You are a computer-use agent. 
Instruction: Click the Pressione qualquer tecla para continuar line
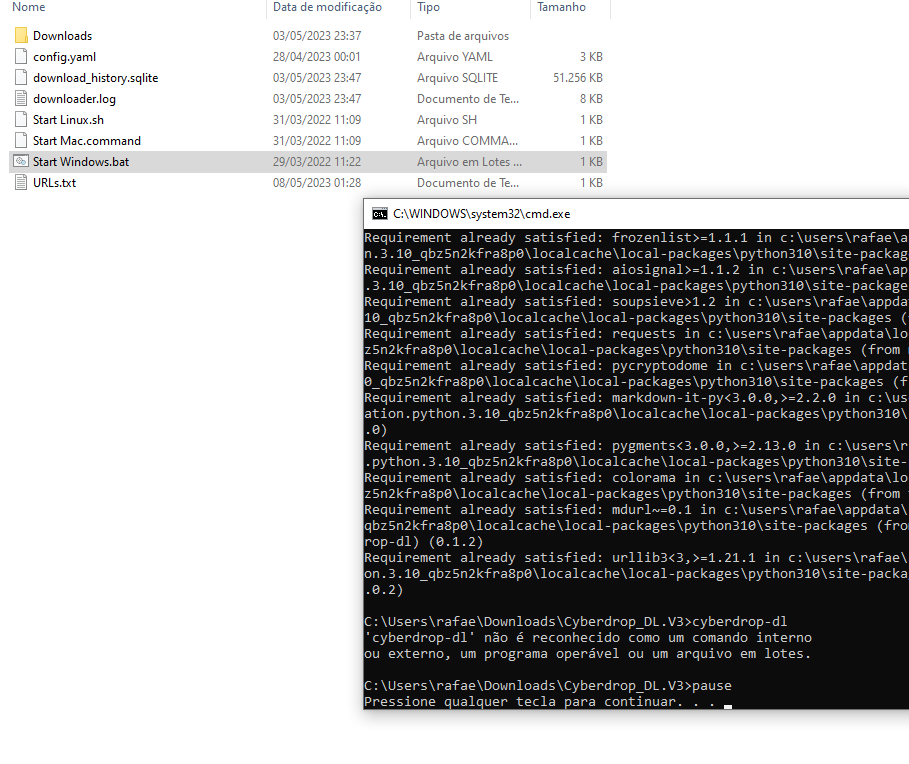coord(539,701)
